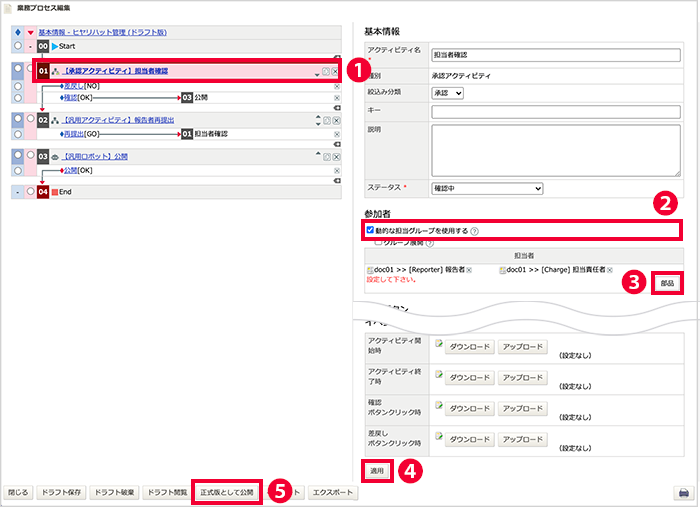700x507 pixels.
Task: Open the 【汎用アクティビティ】報告者再提出 link
Action: pos(118,120)
